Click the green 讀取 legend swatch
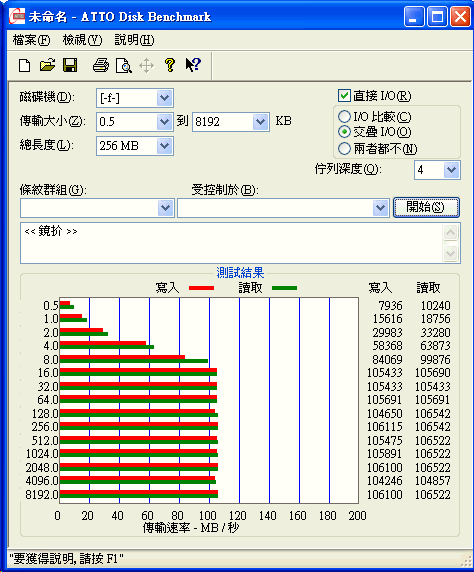Image resolution: width=474 pixels, height=572 pixels. click(285, 288)
